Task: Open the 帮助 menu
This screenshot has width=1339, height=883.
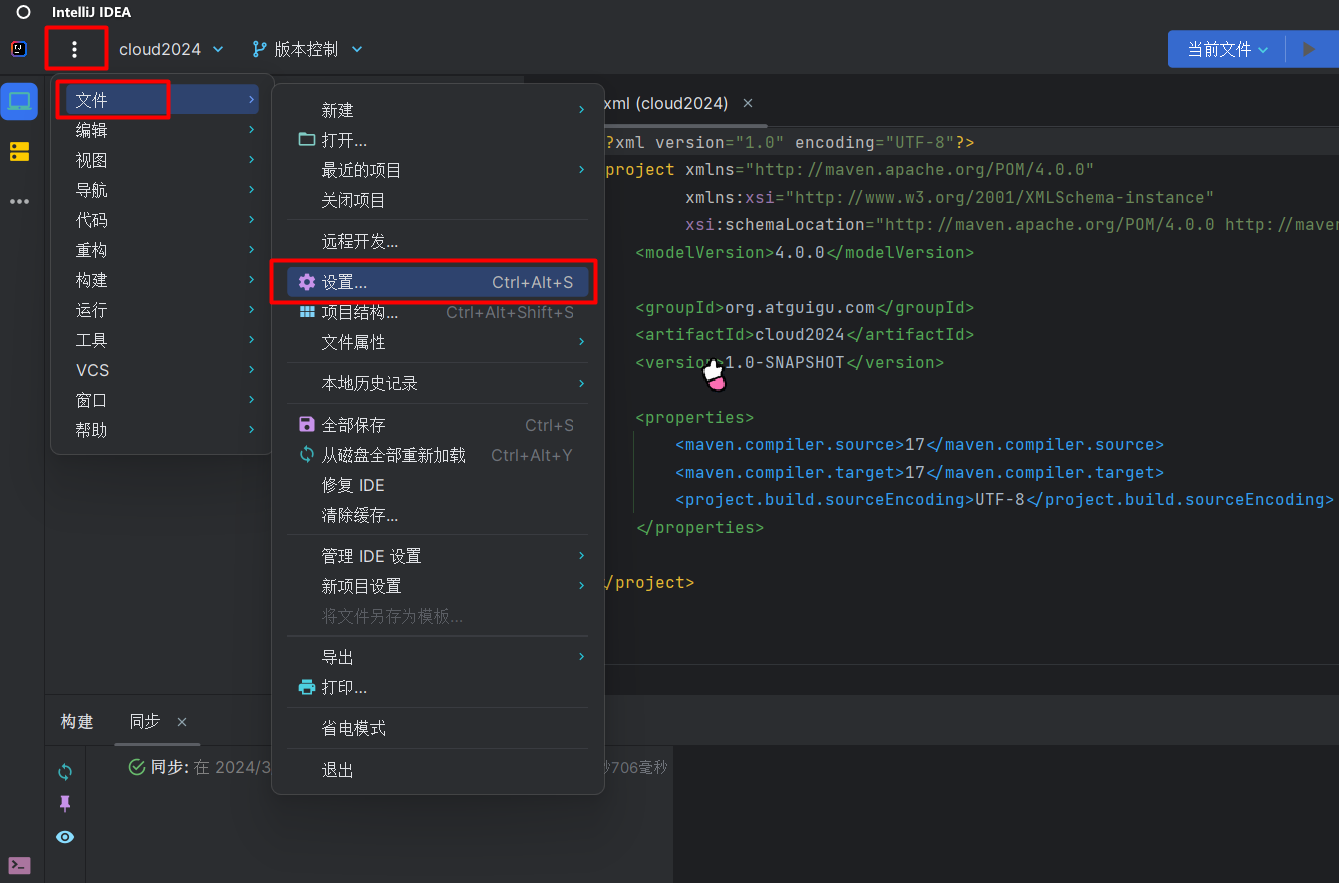Action: coord(162,430)
